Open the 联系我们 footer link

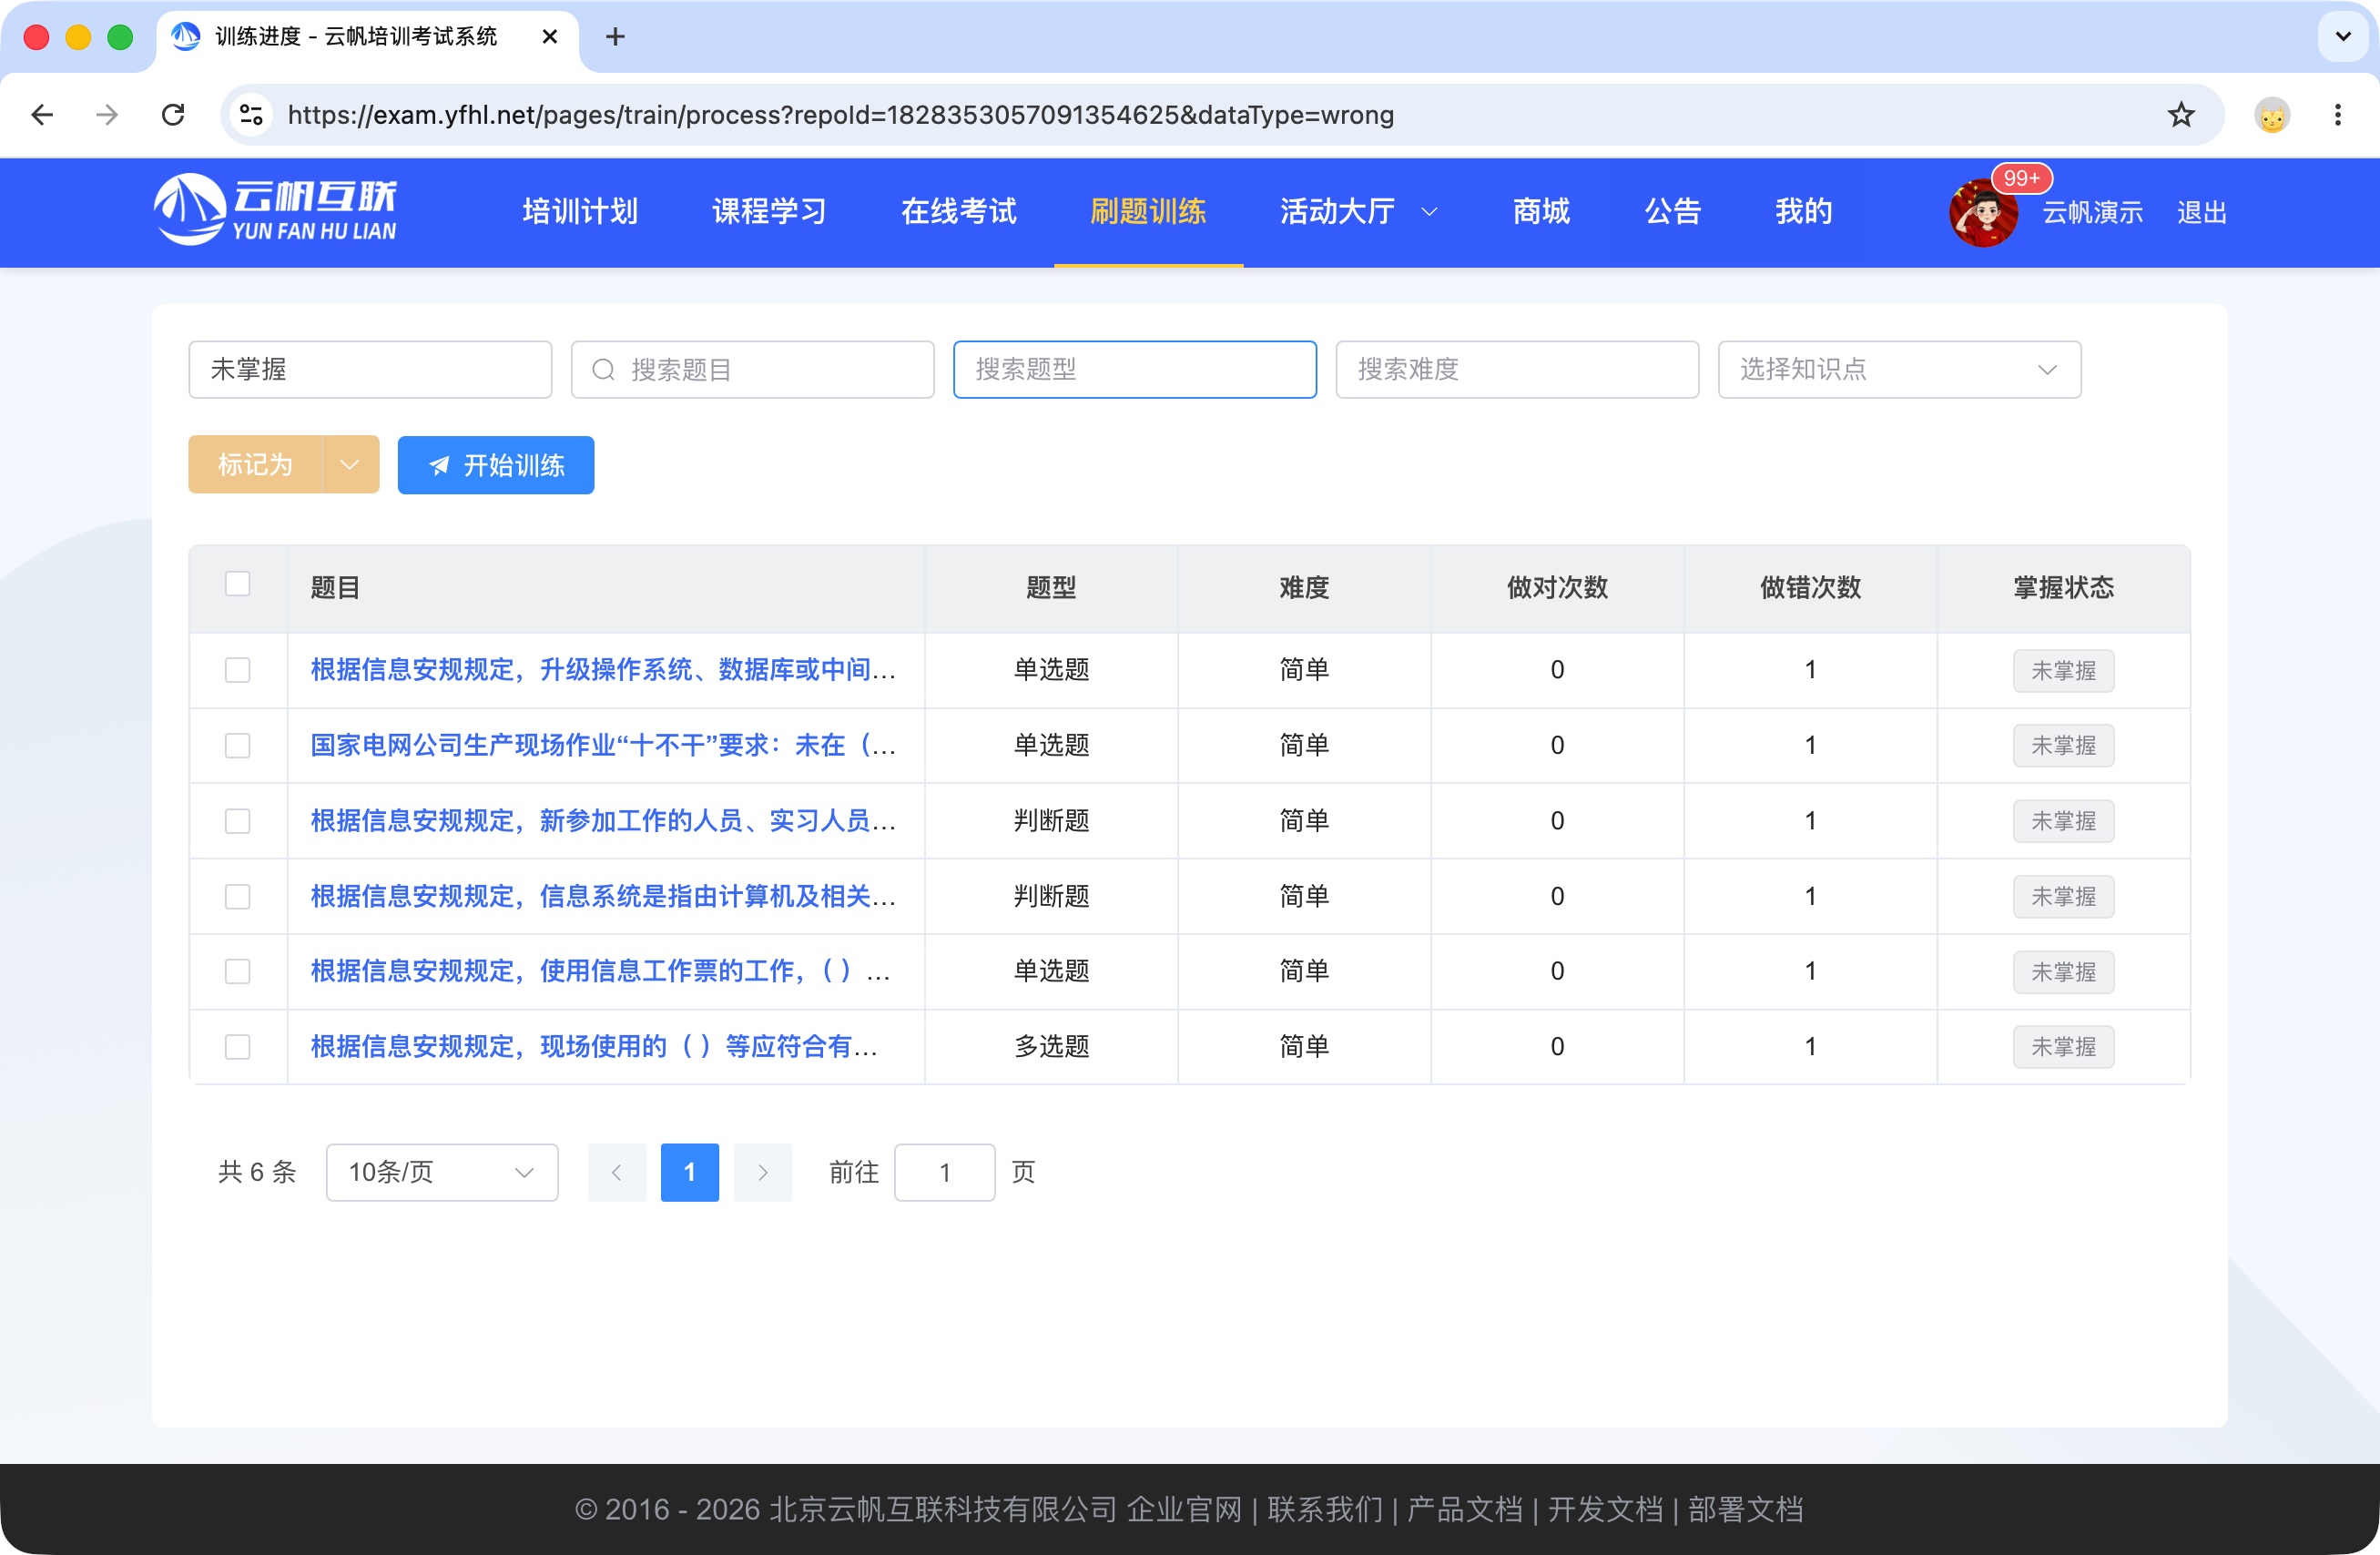point(1325,1509)
